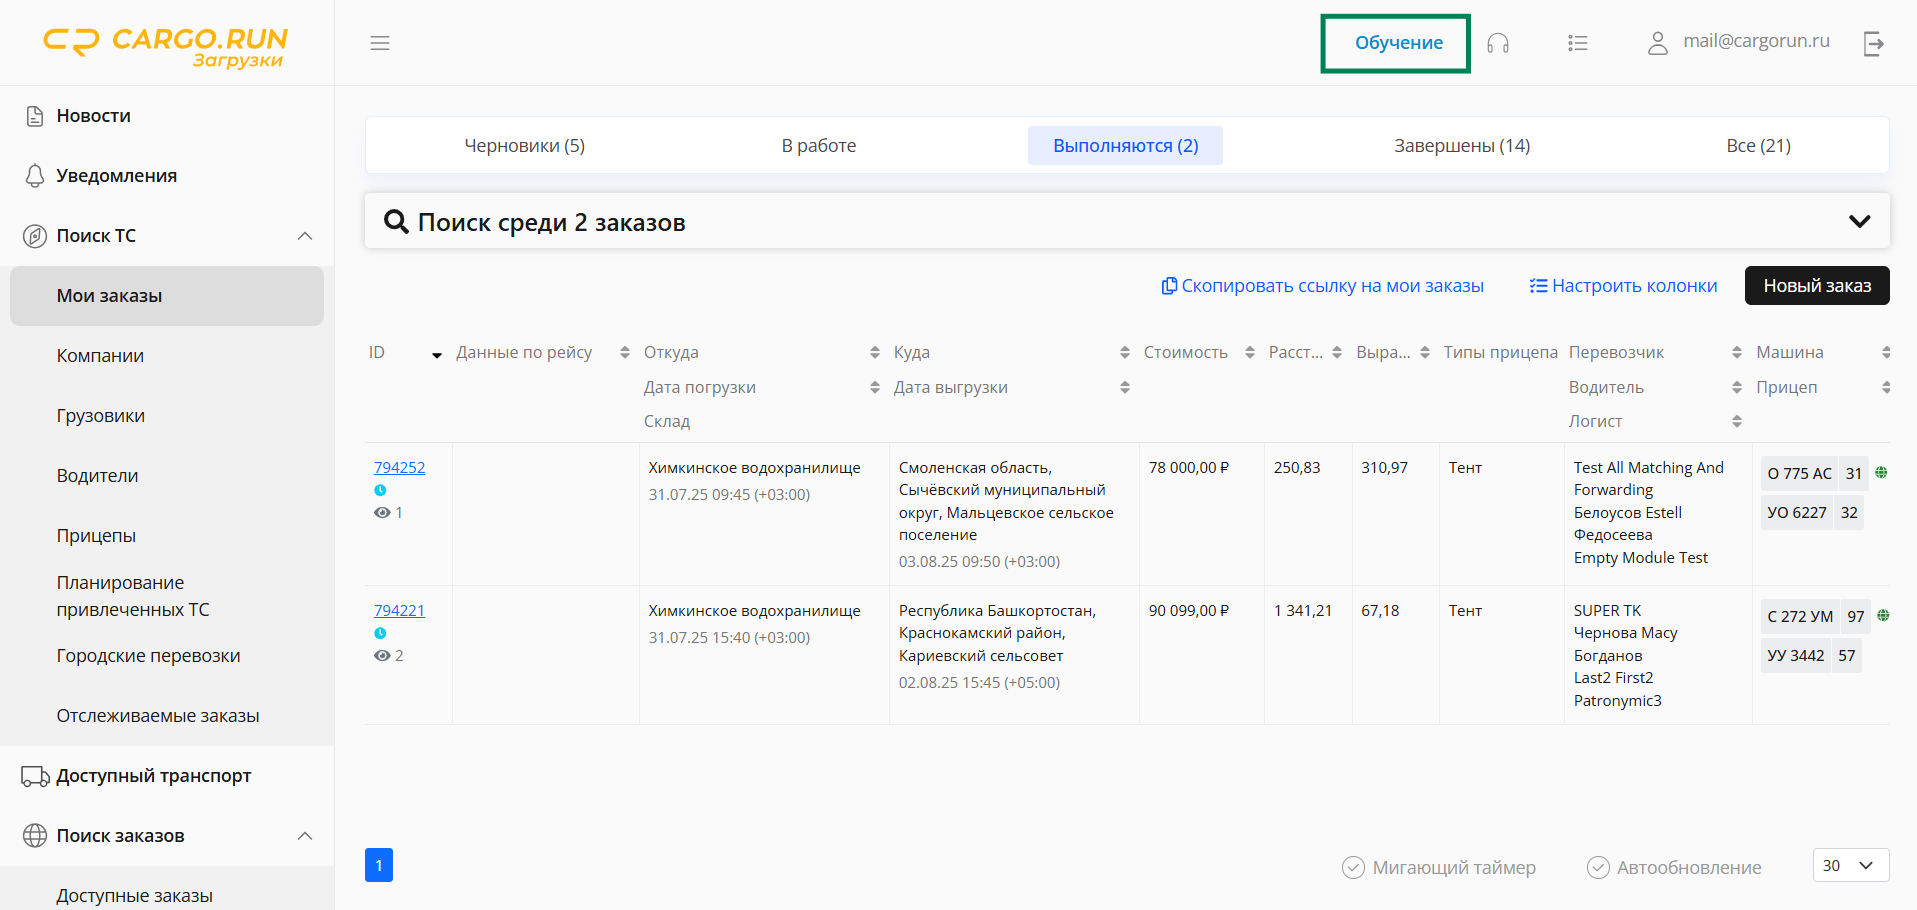Image resolution: width=1917 pixels, height=910 pixels.
Task: Click Настроить колонки link
Action: pyautogui.click(x=1623, y=286)
